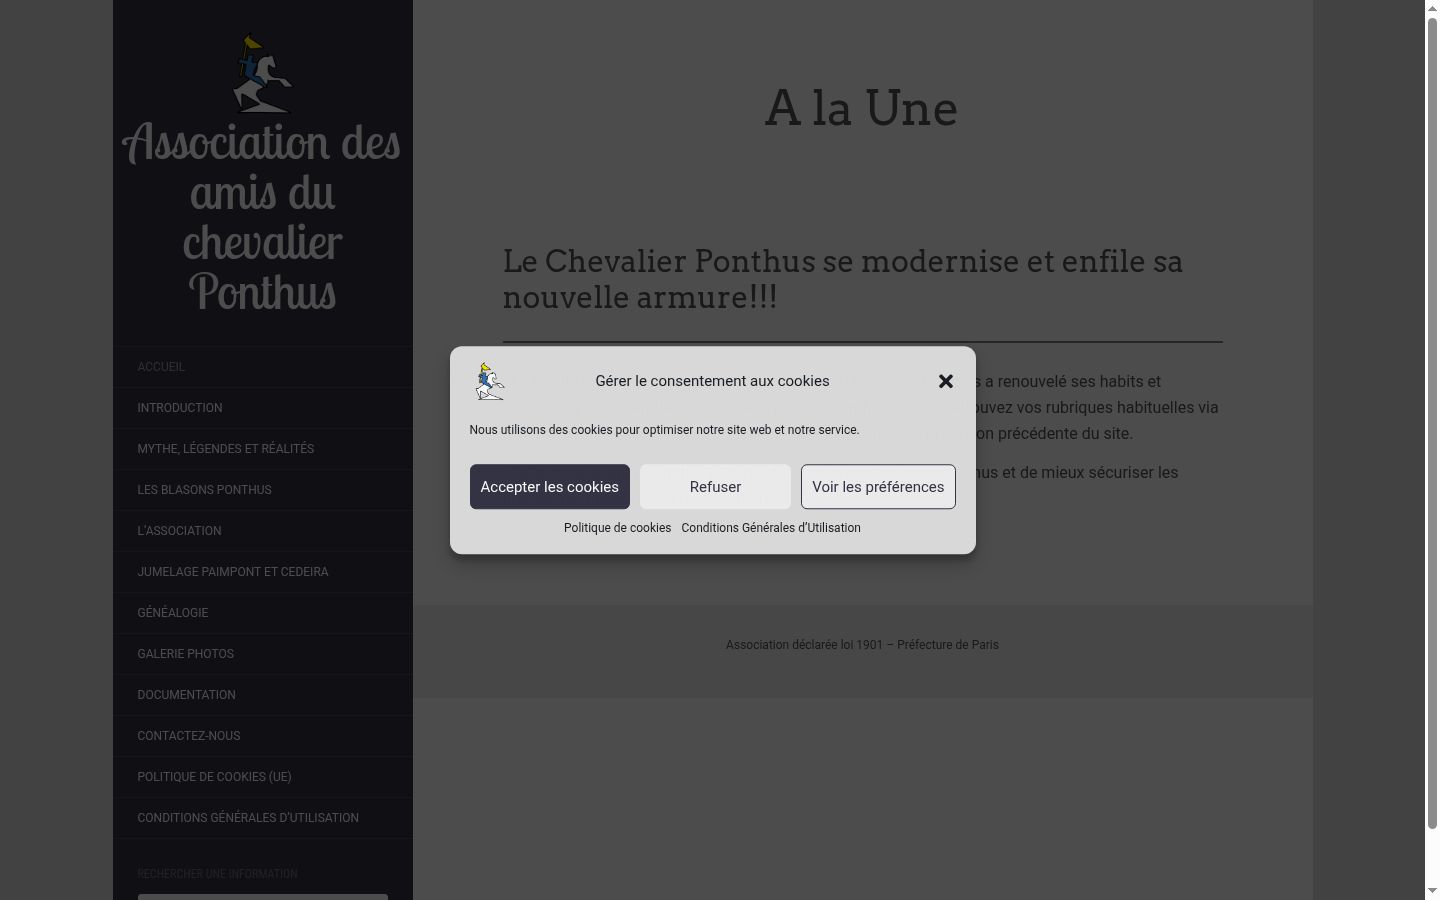Click the knight on horse site logo

click(x=262, y=74)
